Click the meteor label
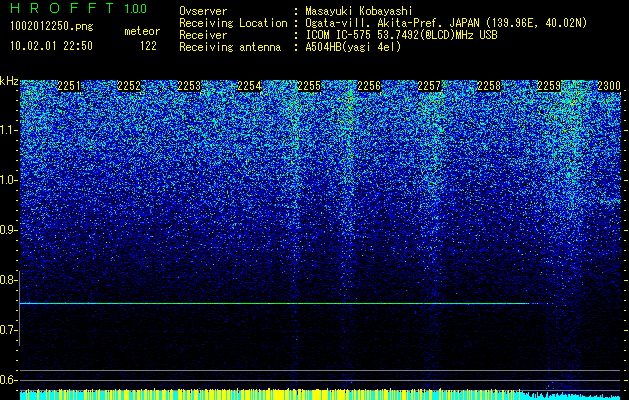 click(x=142, y=31)
